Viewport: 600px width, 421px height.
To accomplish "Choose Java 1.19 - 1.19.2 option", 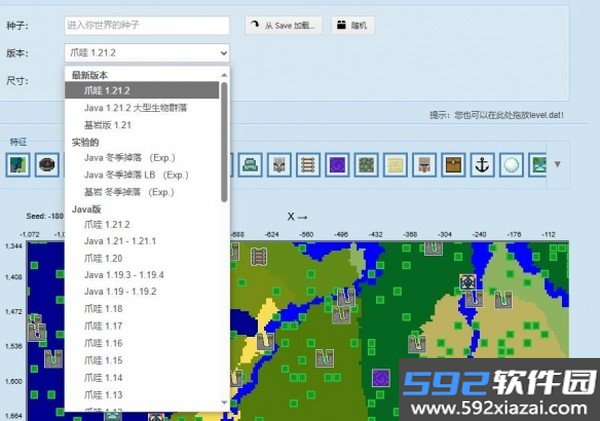I will pyautogui.click(x=142, y=292).
